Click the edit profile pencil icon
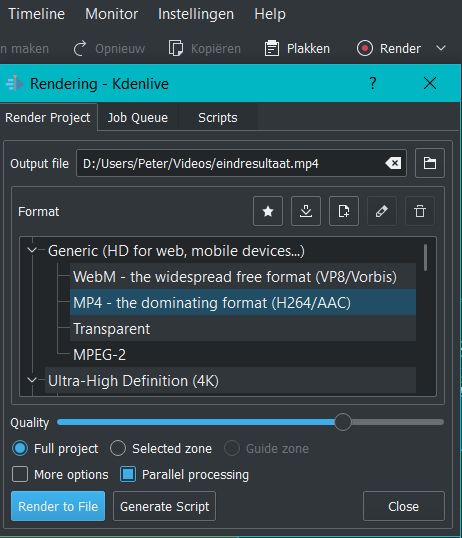Viewport: 462px width, 538px height. pyautogui.click(x=382, y=211)
